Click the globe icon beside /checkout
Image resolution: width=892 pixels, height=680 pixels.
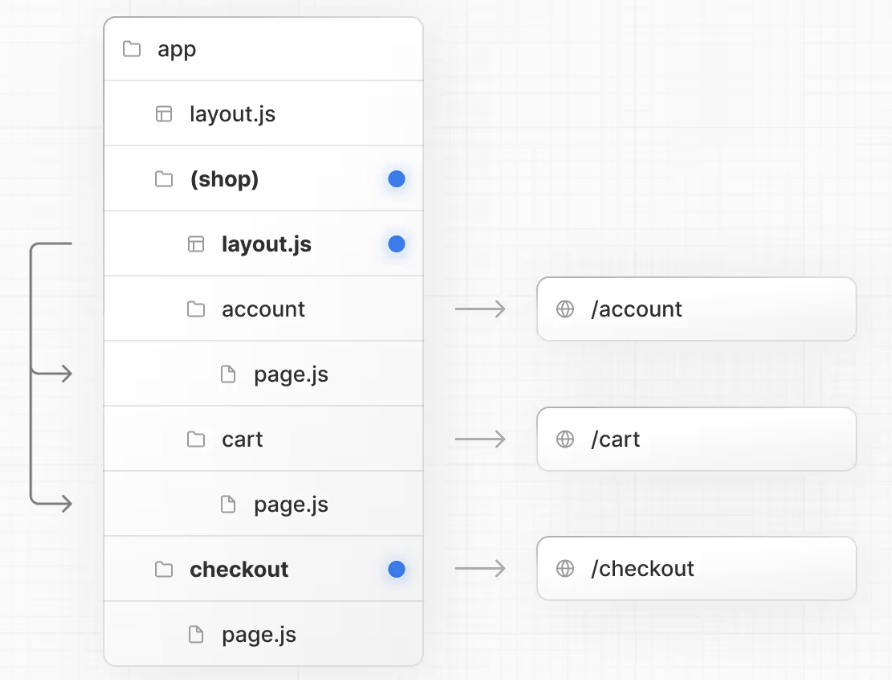click(565, 569)
